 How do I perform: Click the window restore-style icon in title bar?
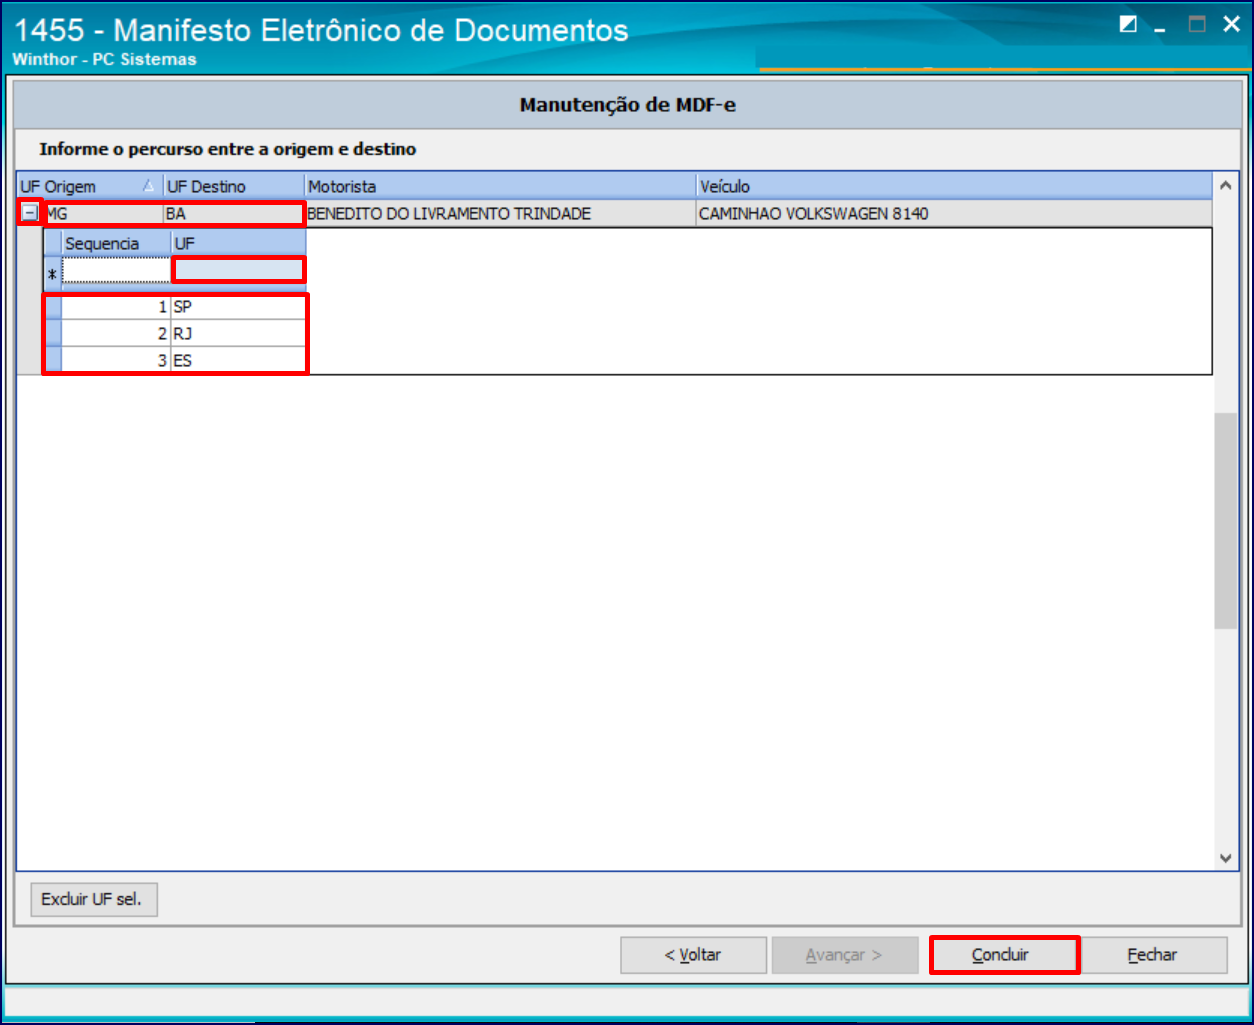pos(1128,25)
